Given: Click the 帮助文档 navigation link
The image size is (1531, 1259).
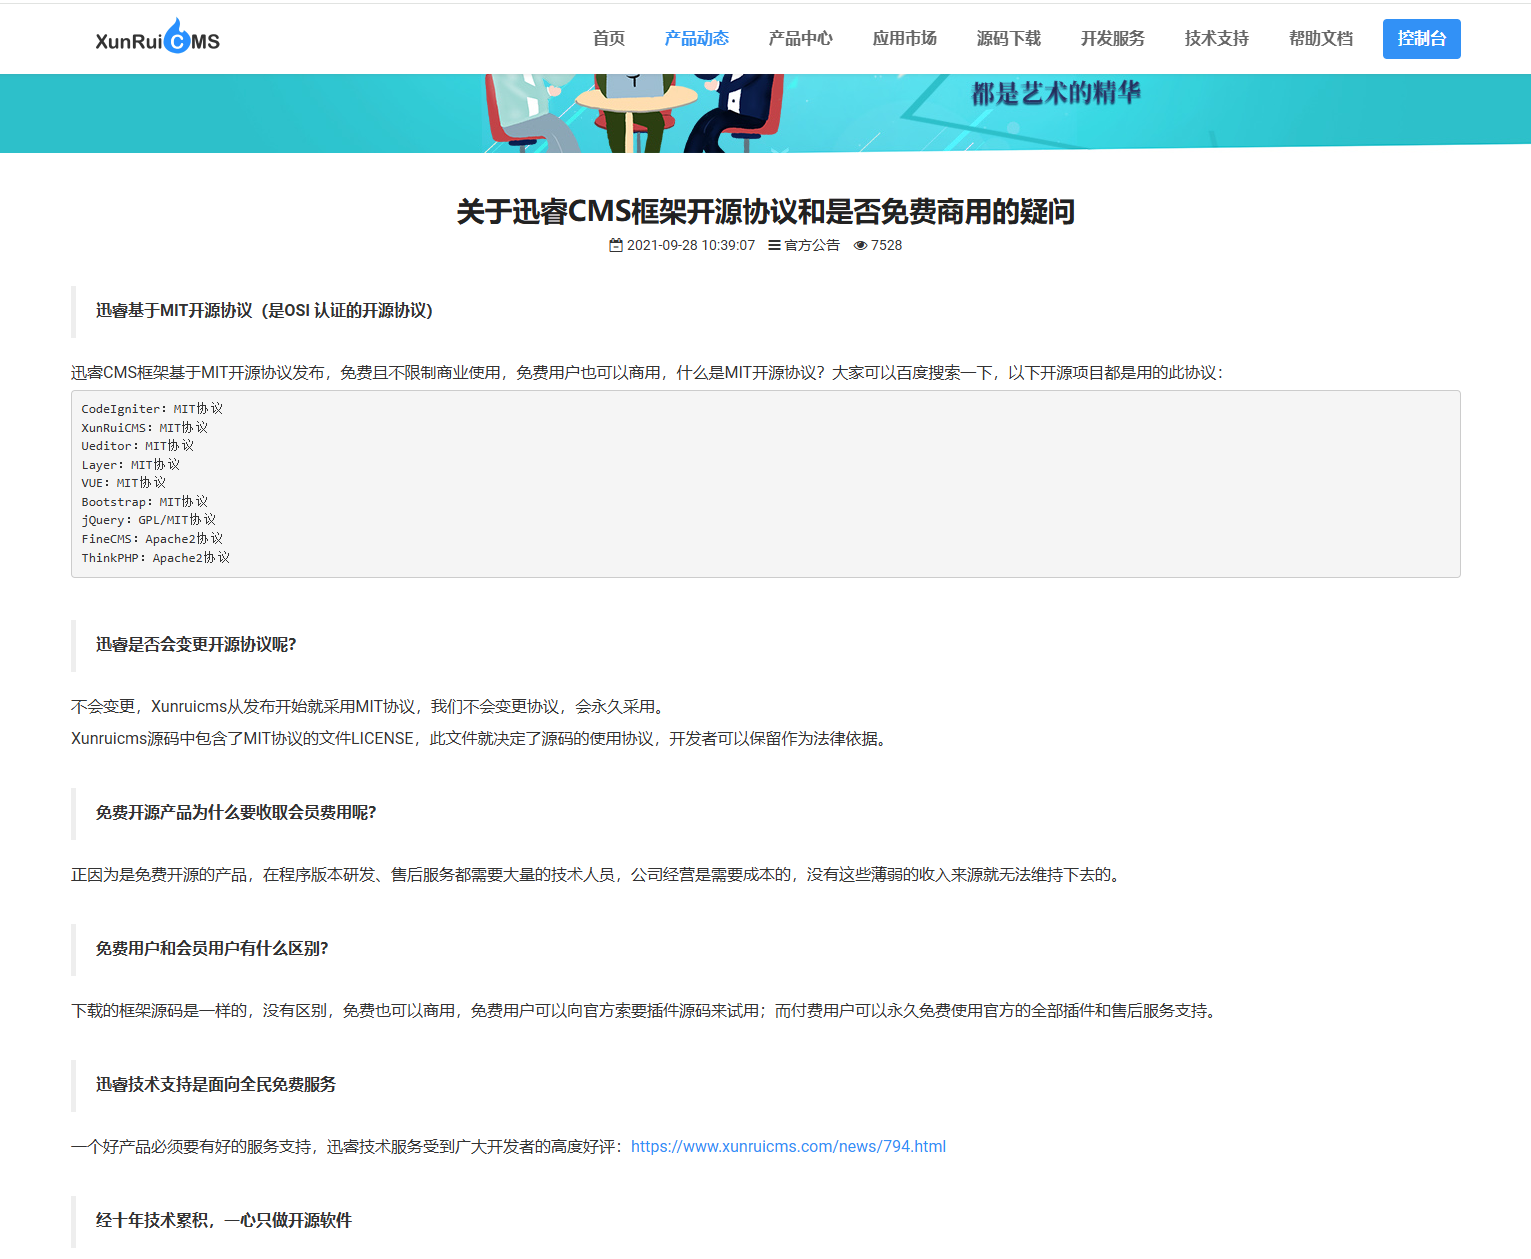Looking at the screenshot, I should [1320, 38].
